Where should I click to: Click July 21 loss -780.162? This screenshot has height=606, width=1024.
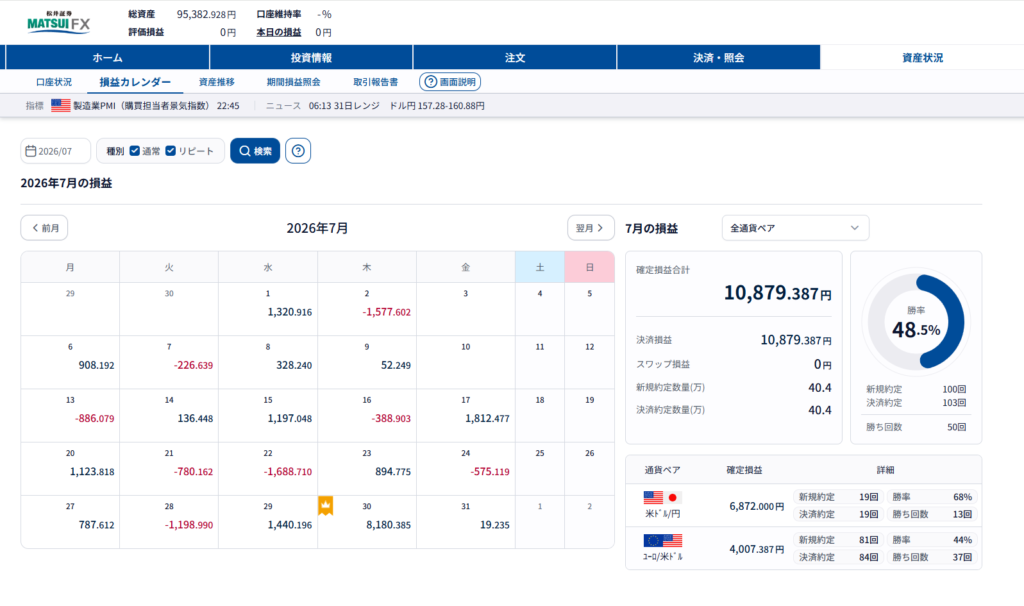point(193,471)
